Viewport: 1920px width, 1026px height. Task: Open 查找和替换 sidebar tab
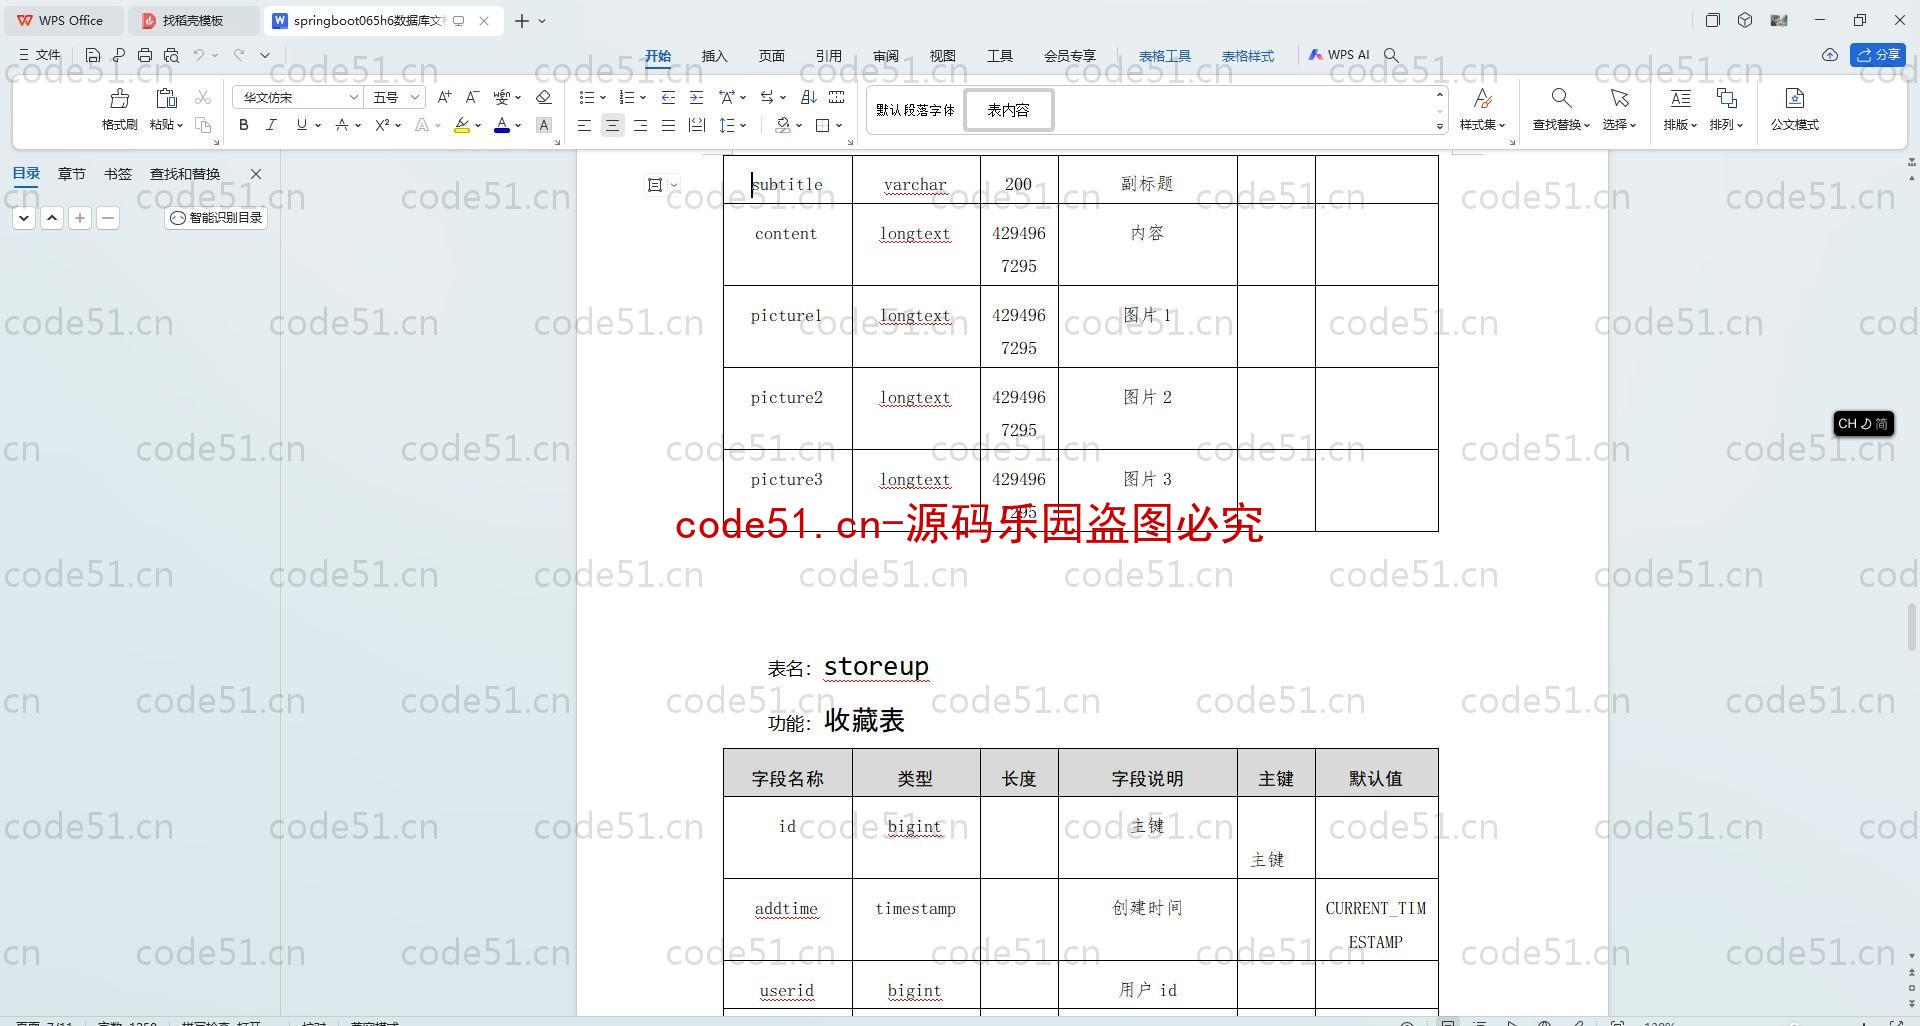pyautogui.click(x=185, y=174)
